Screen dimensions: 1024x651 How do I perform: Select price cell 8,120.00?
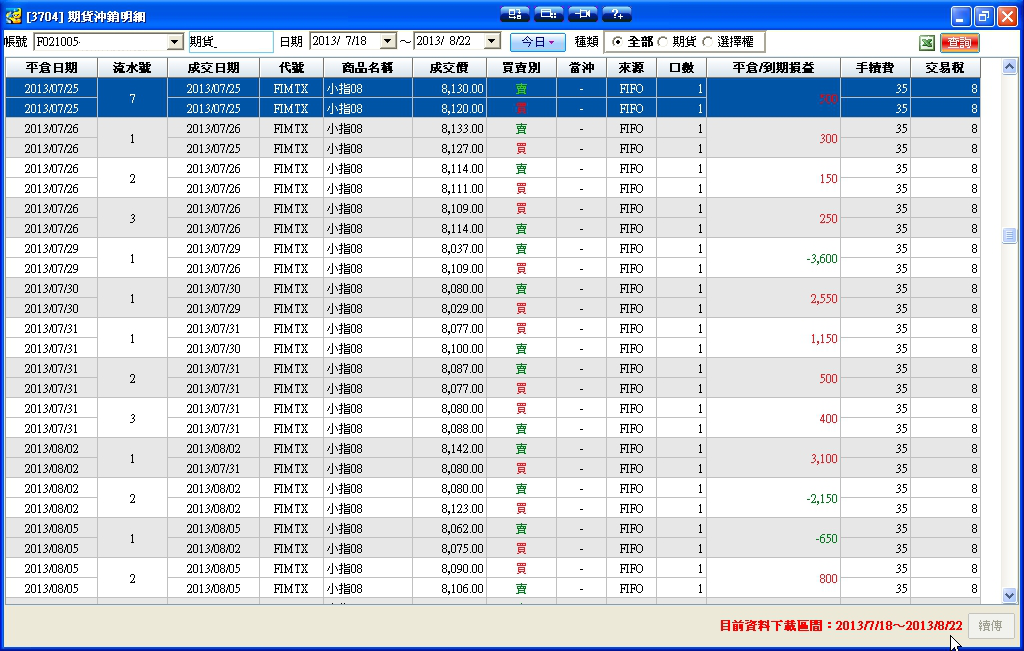click(x=449, y=108)
